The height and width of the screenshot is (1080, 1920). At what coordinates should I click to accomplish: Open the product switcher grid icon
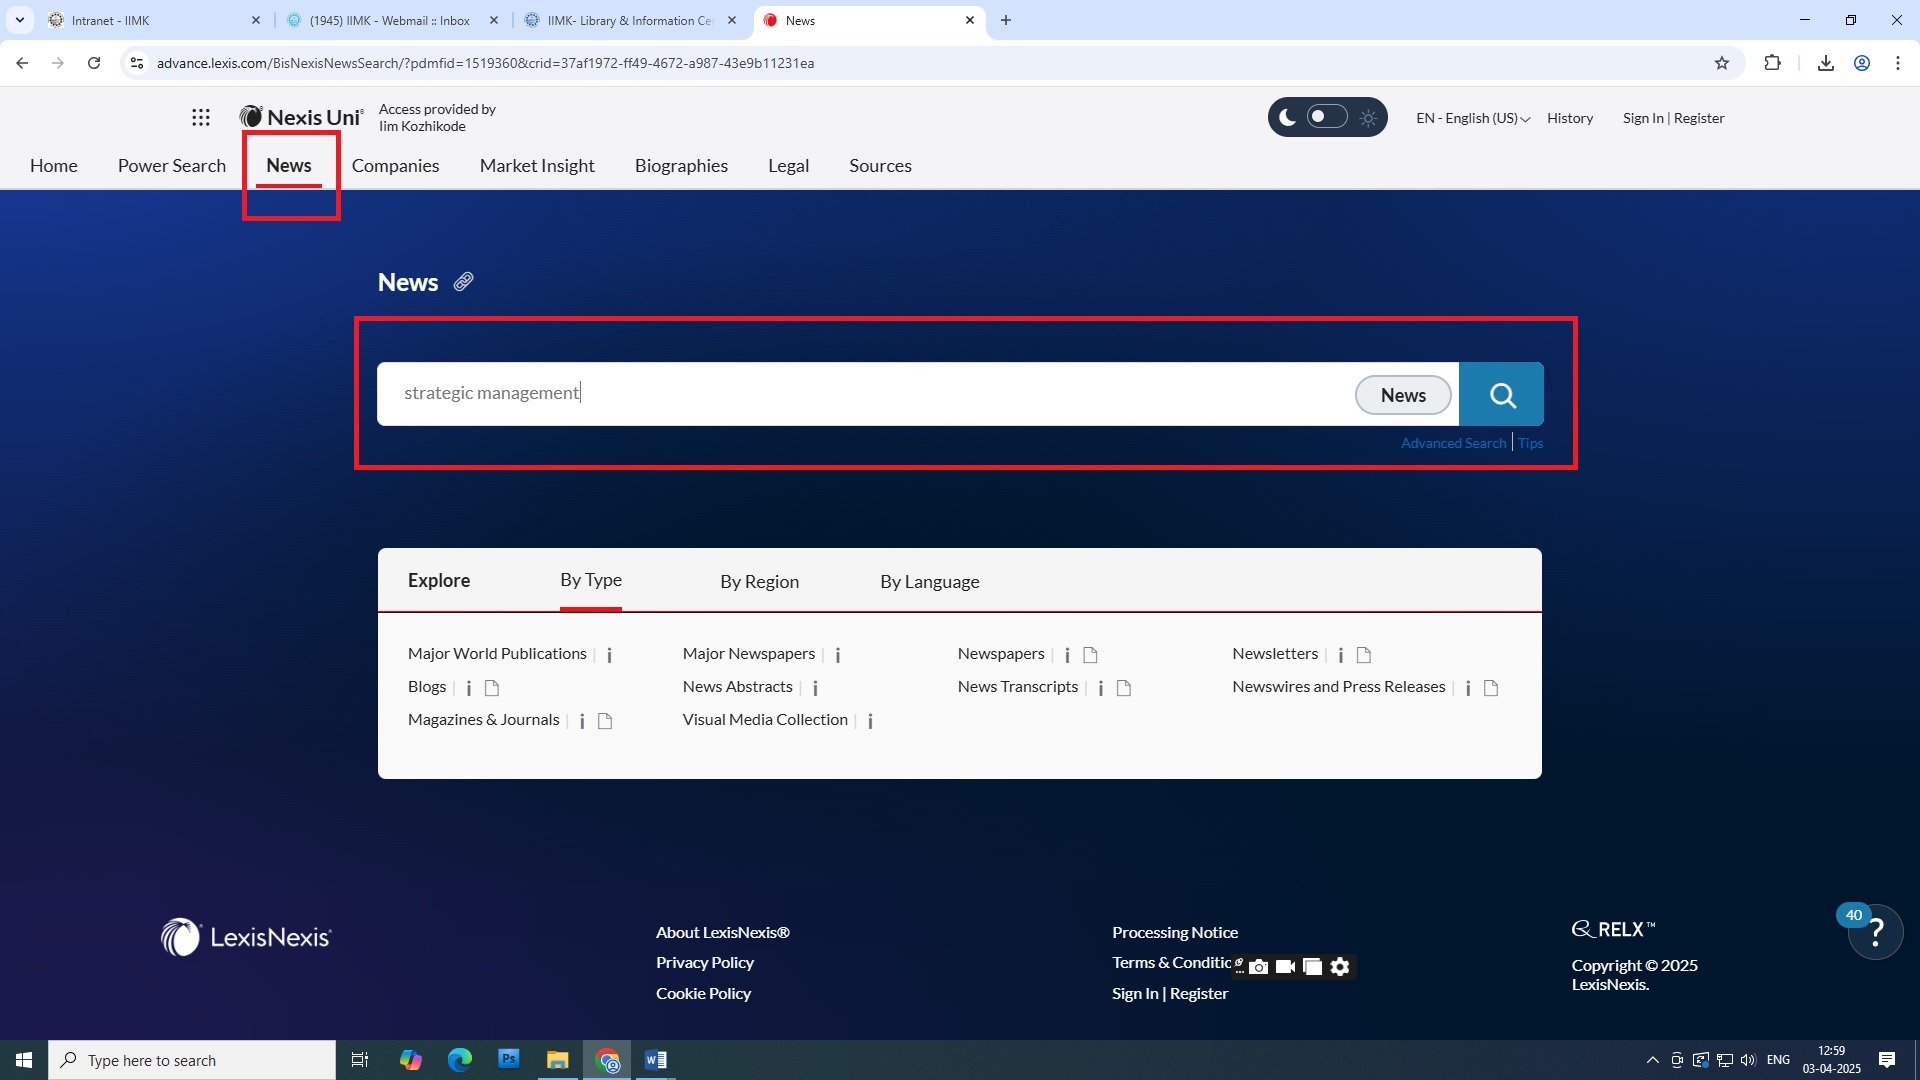point(201,118)
